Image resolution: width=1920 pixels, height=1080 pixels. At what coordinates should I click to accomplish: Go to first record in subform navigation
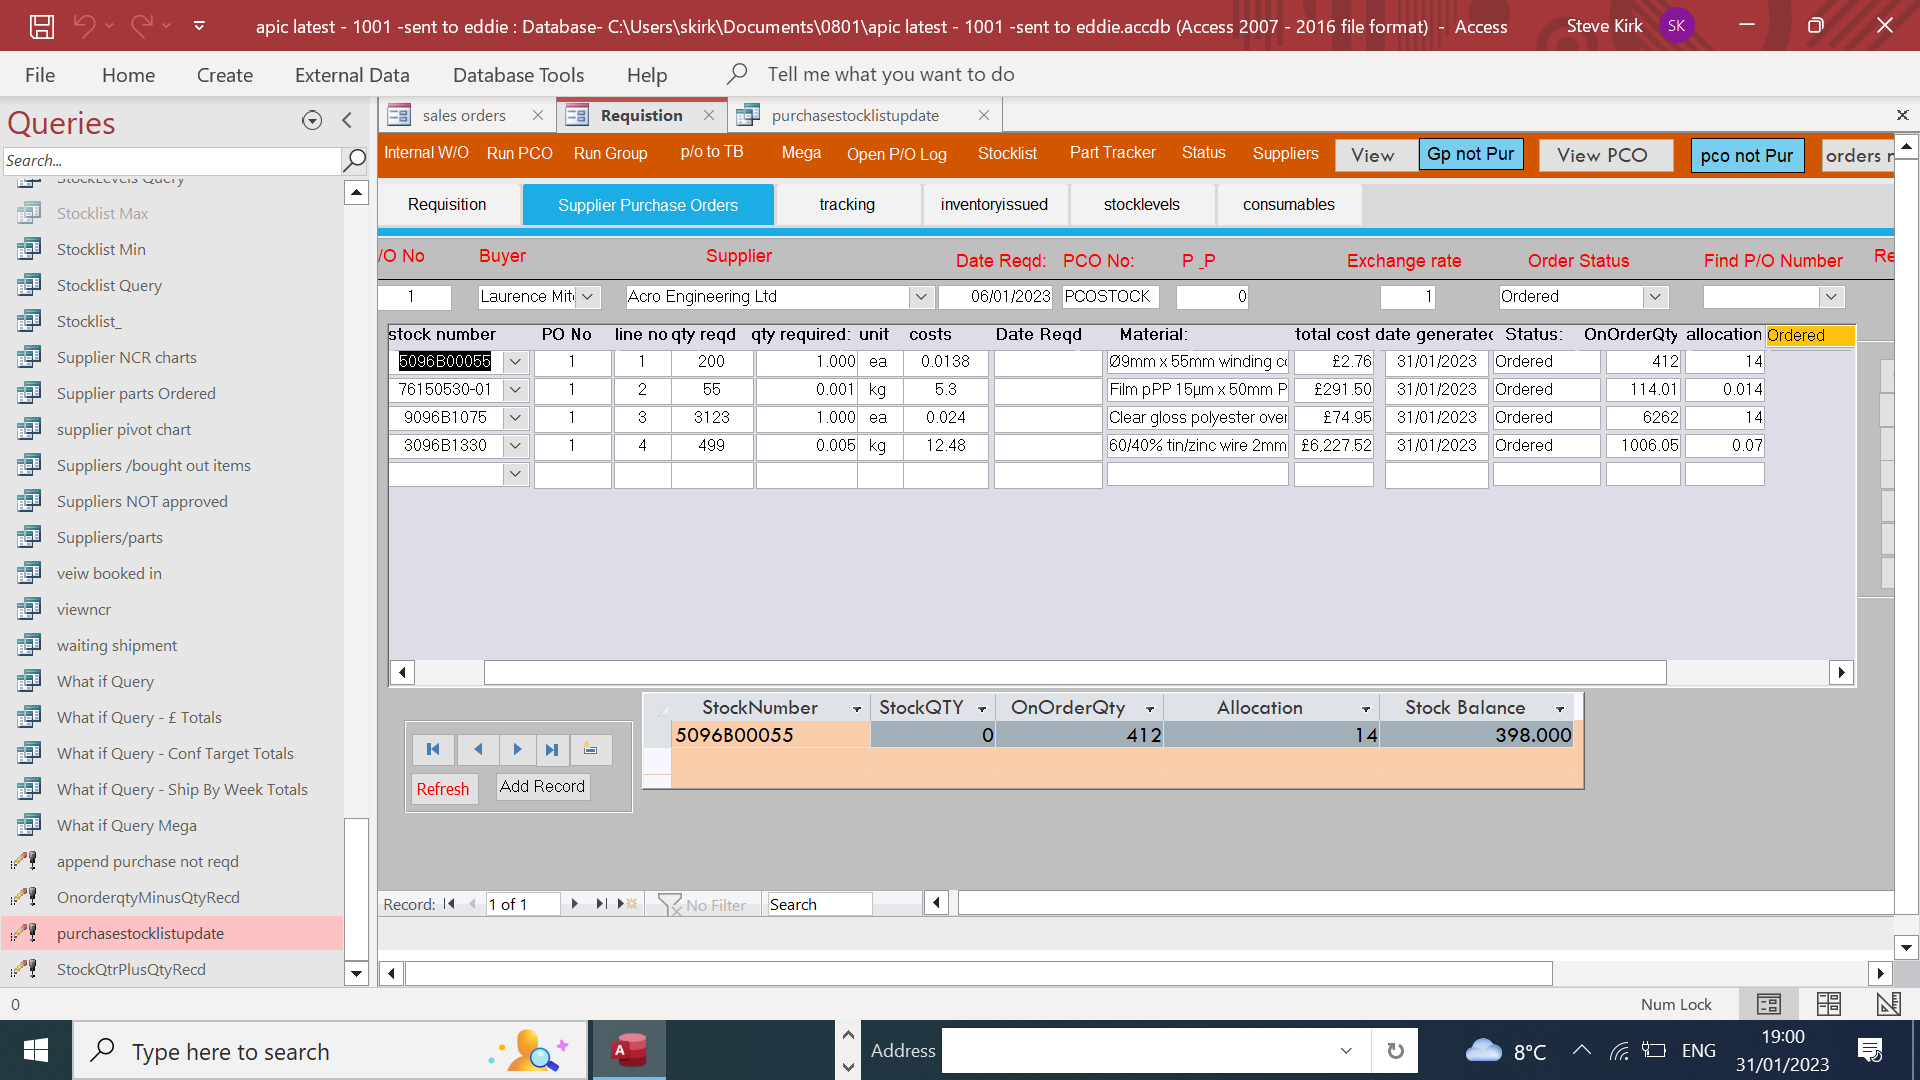tap(433, 749)
